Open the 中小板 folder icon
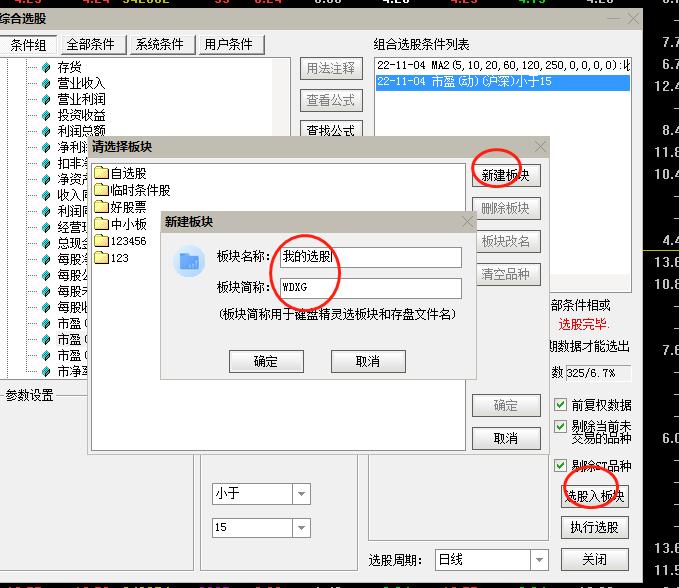The width and height of the screenshot is (679, 588). (101, 224)
